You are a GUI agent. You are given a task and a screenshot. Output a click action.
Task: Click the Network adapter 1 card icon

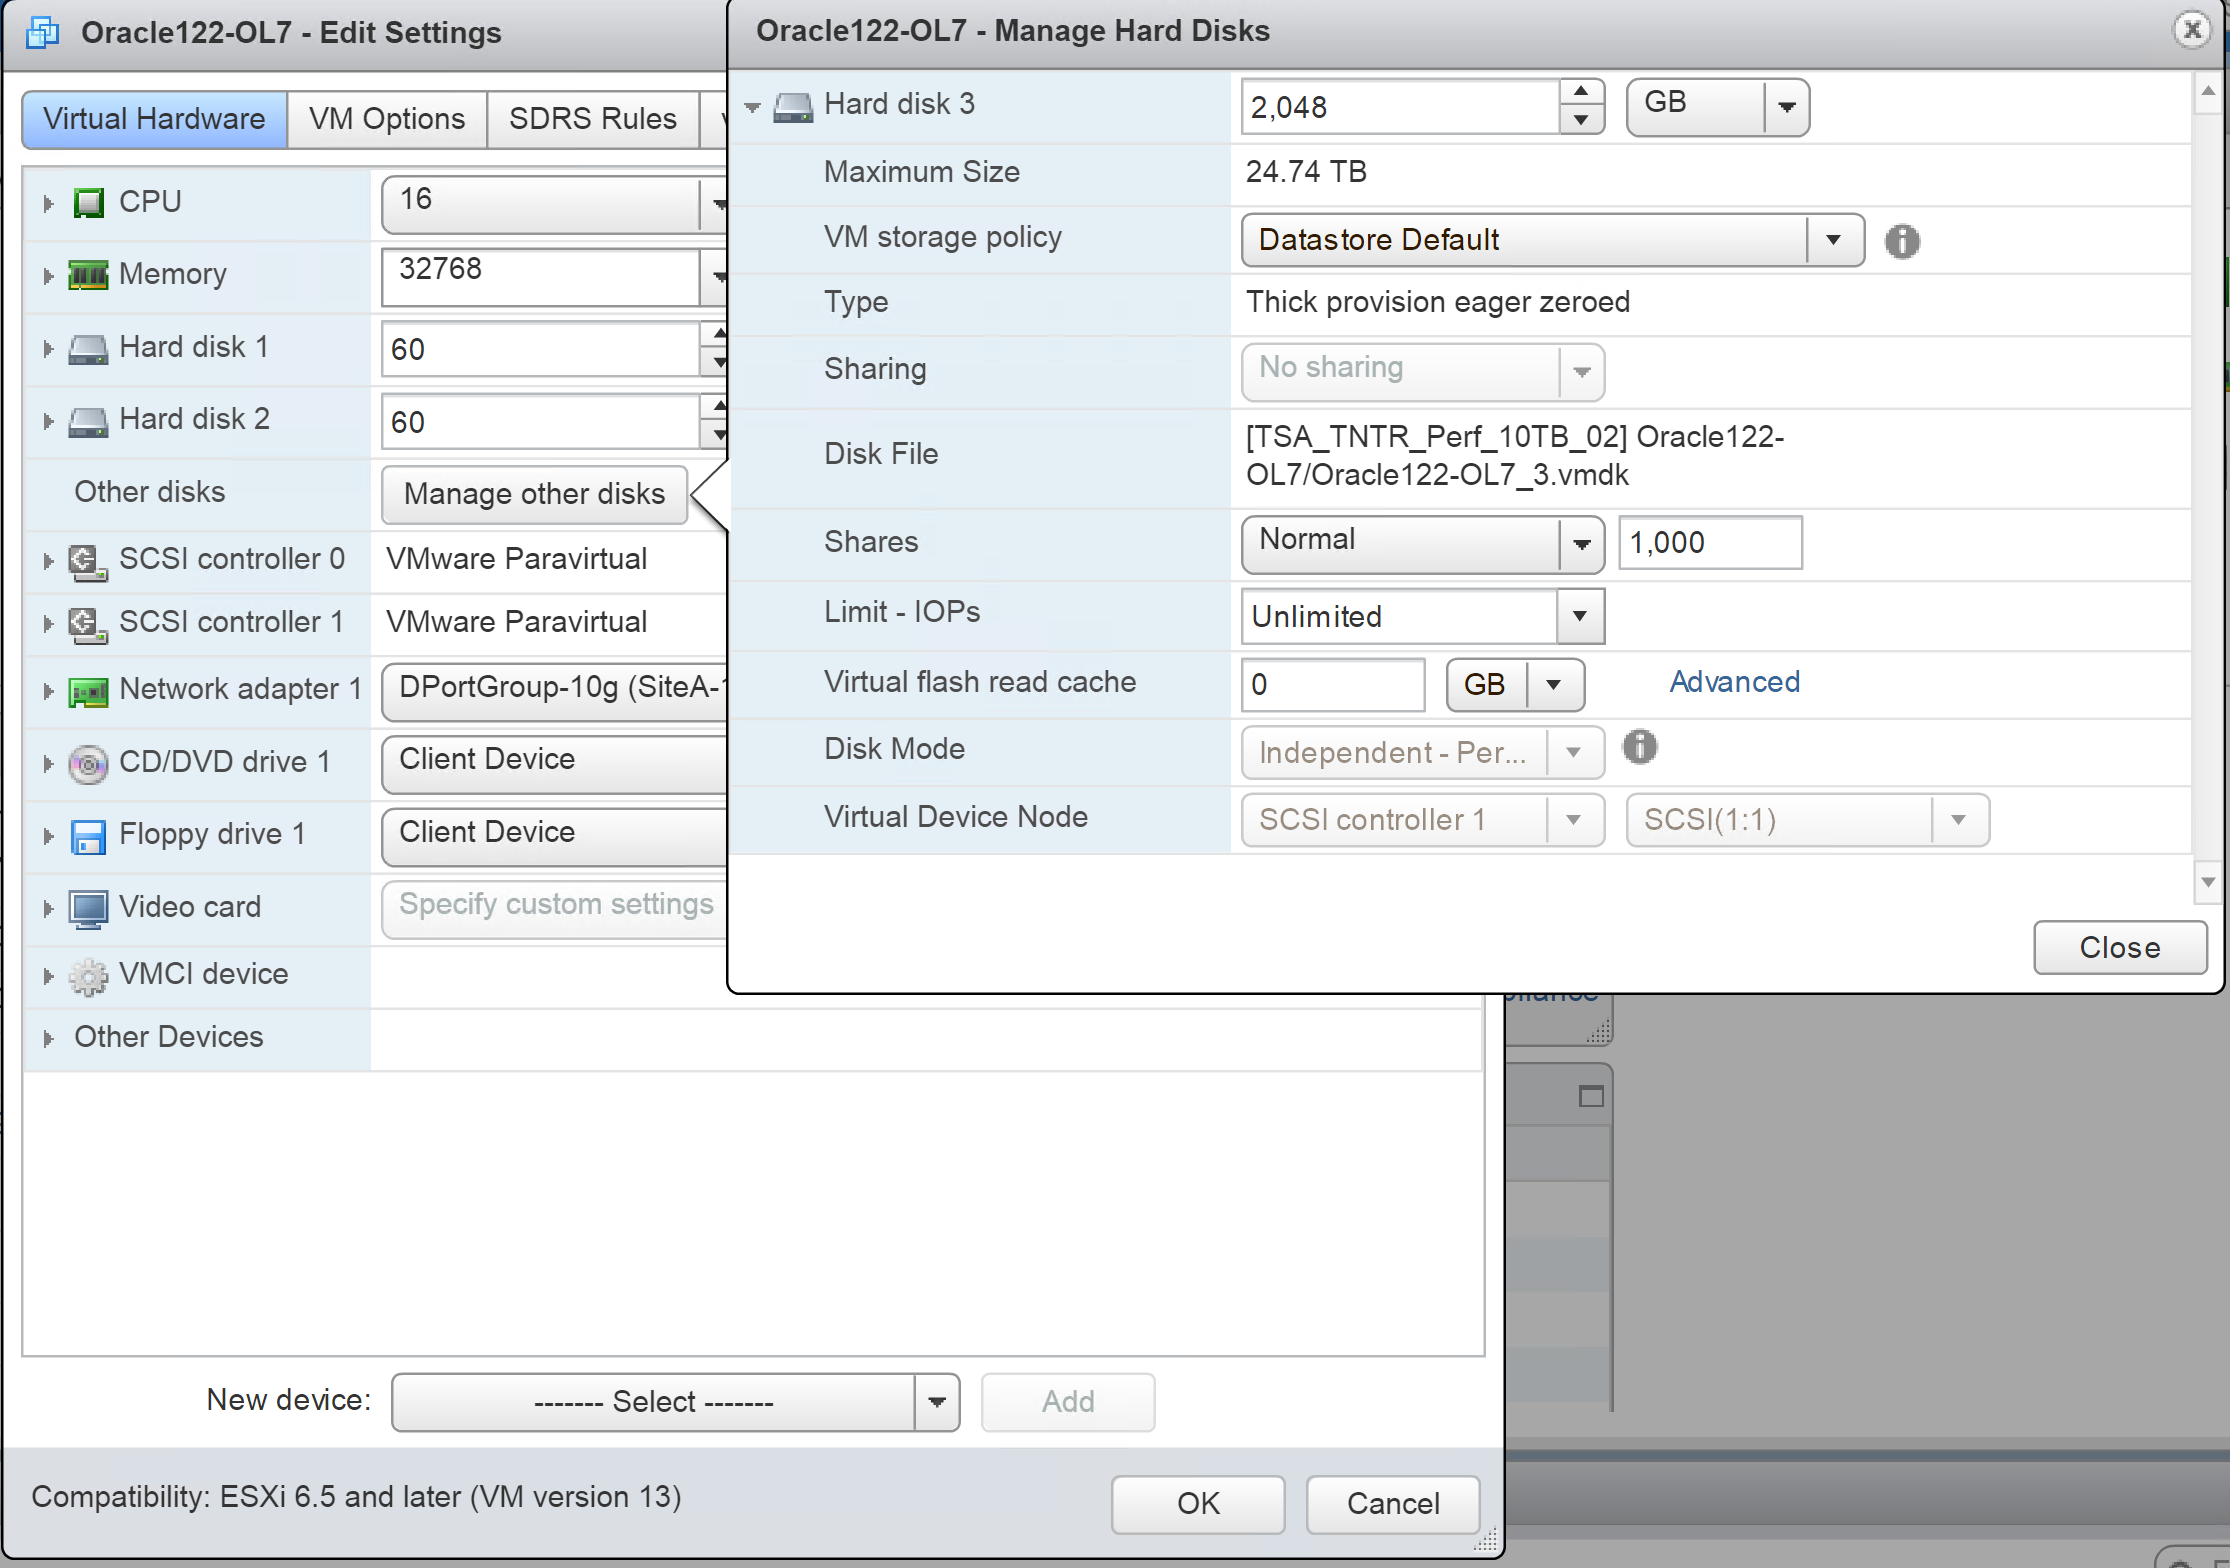(88, 691)
